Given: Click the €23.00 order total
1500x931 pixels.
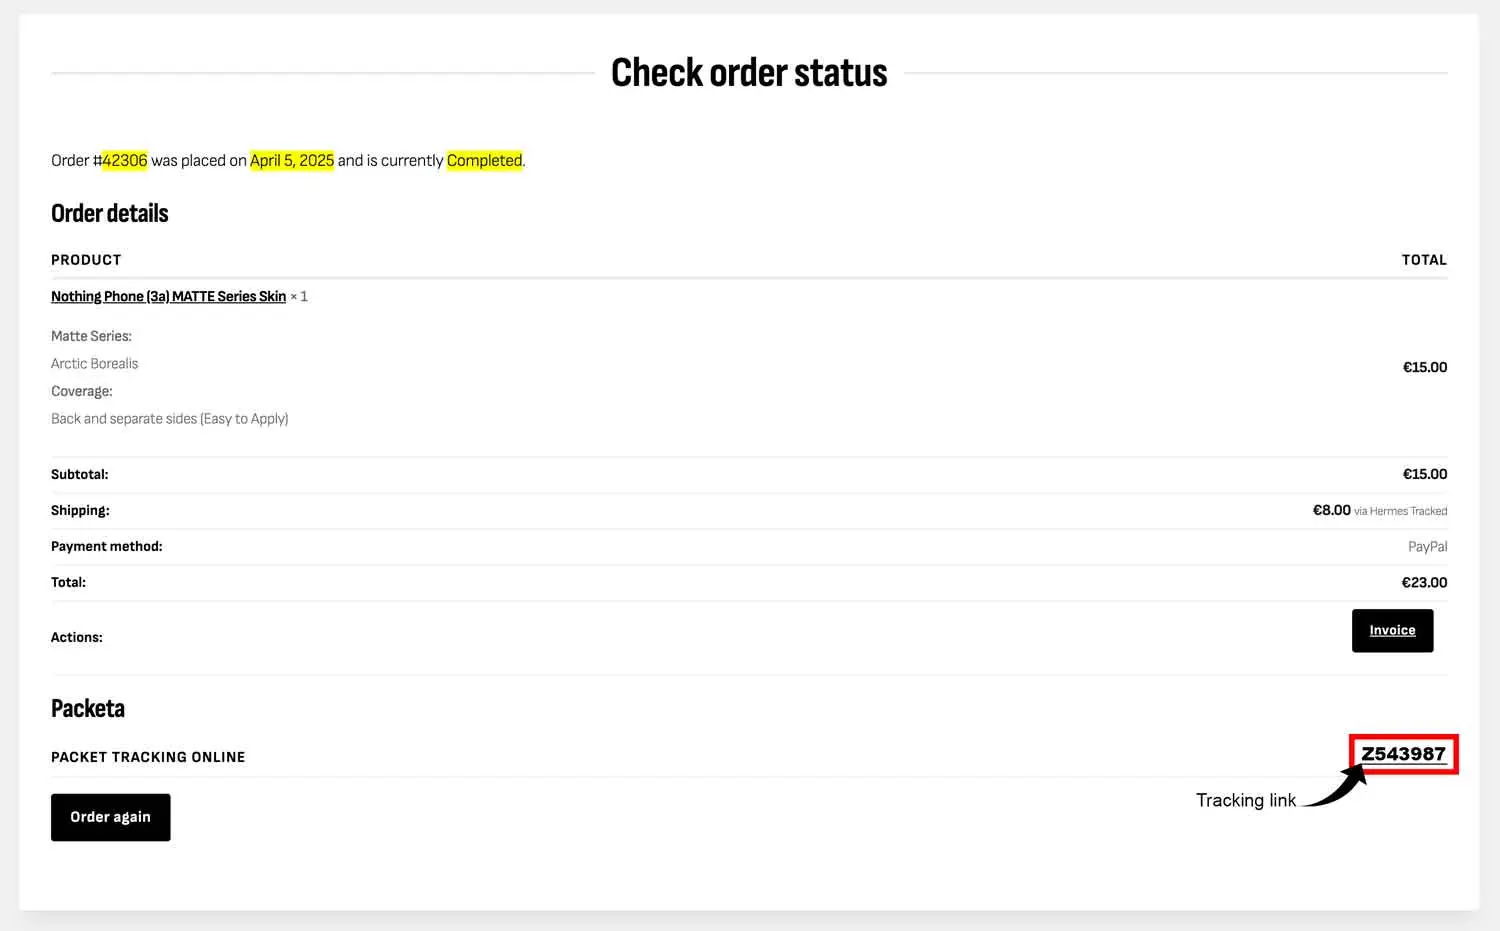Looking at the screenshot, I should click(1424, 582).
